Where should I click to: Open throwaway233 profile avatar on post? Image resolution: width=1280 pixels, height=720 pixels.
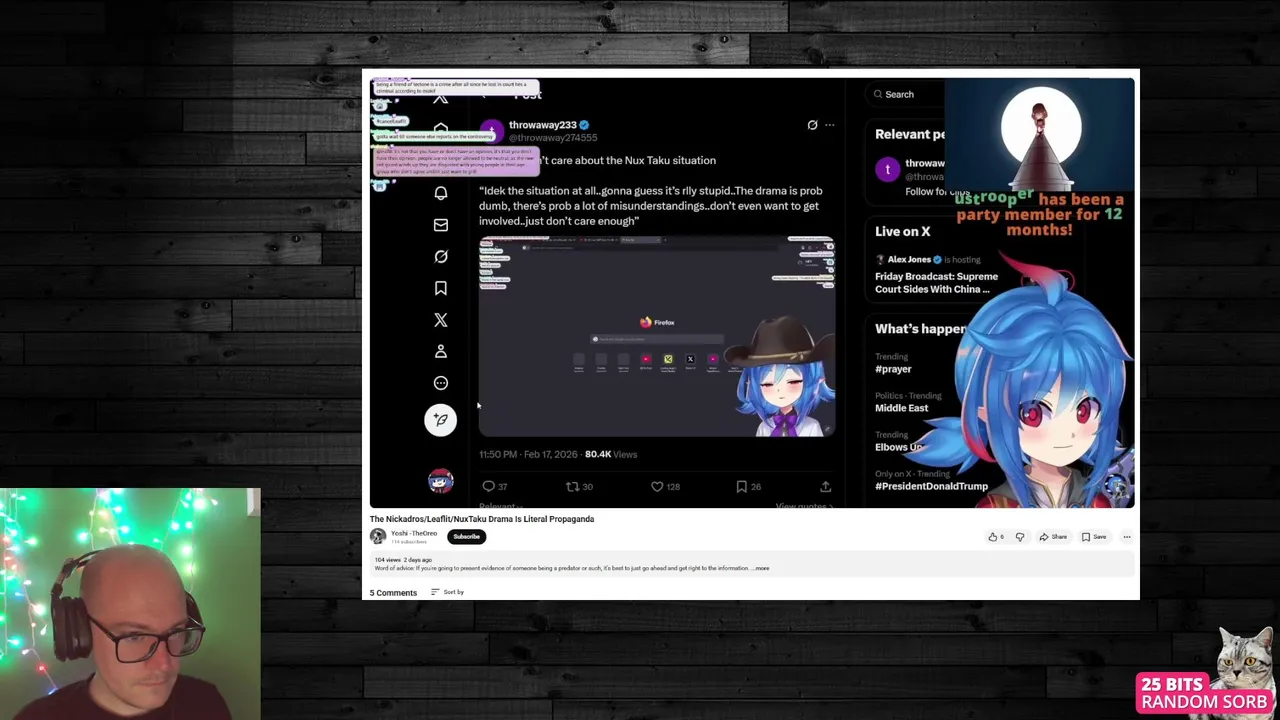click(x=491, y=131)
